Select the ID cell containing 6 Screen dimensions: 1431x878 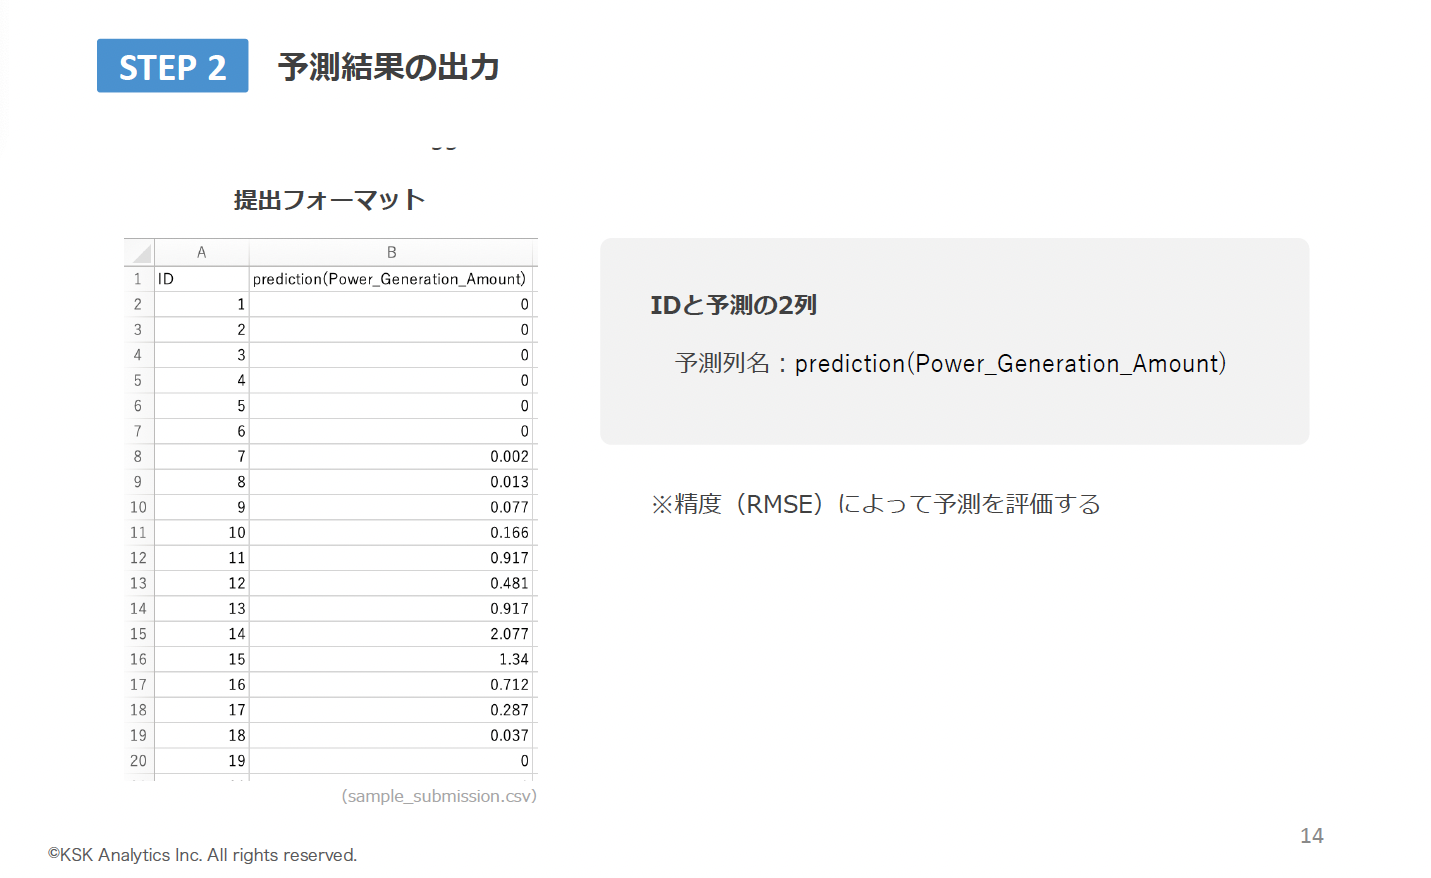[201, 431]
